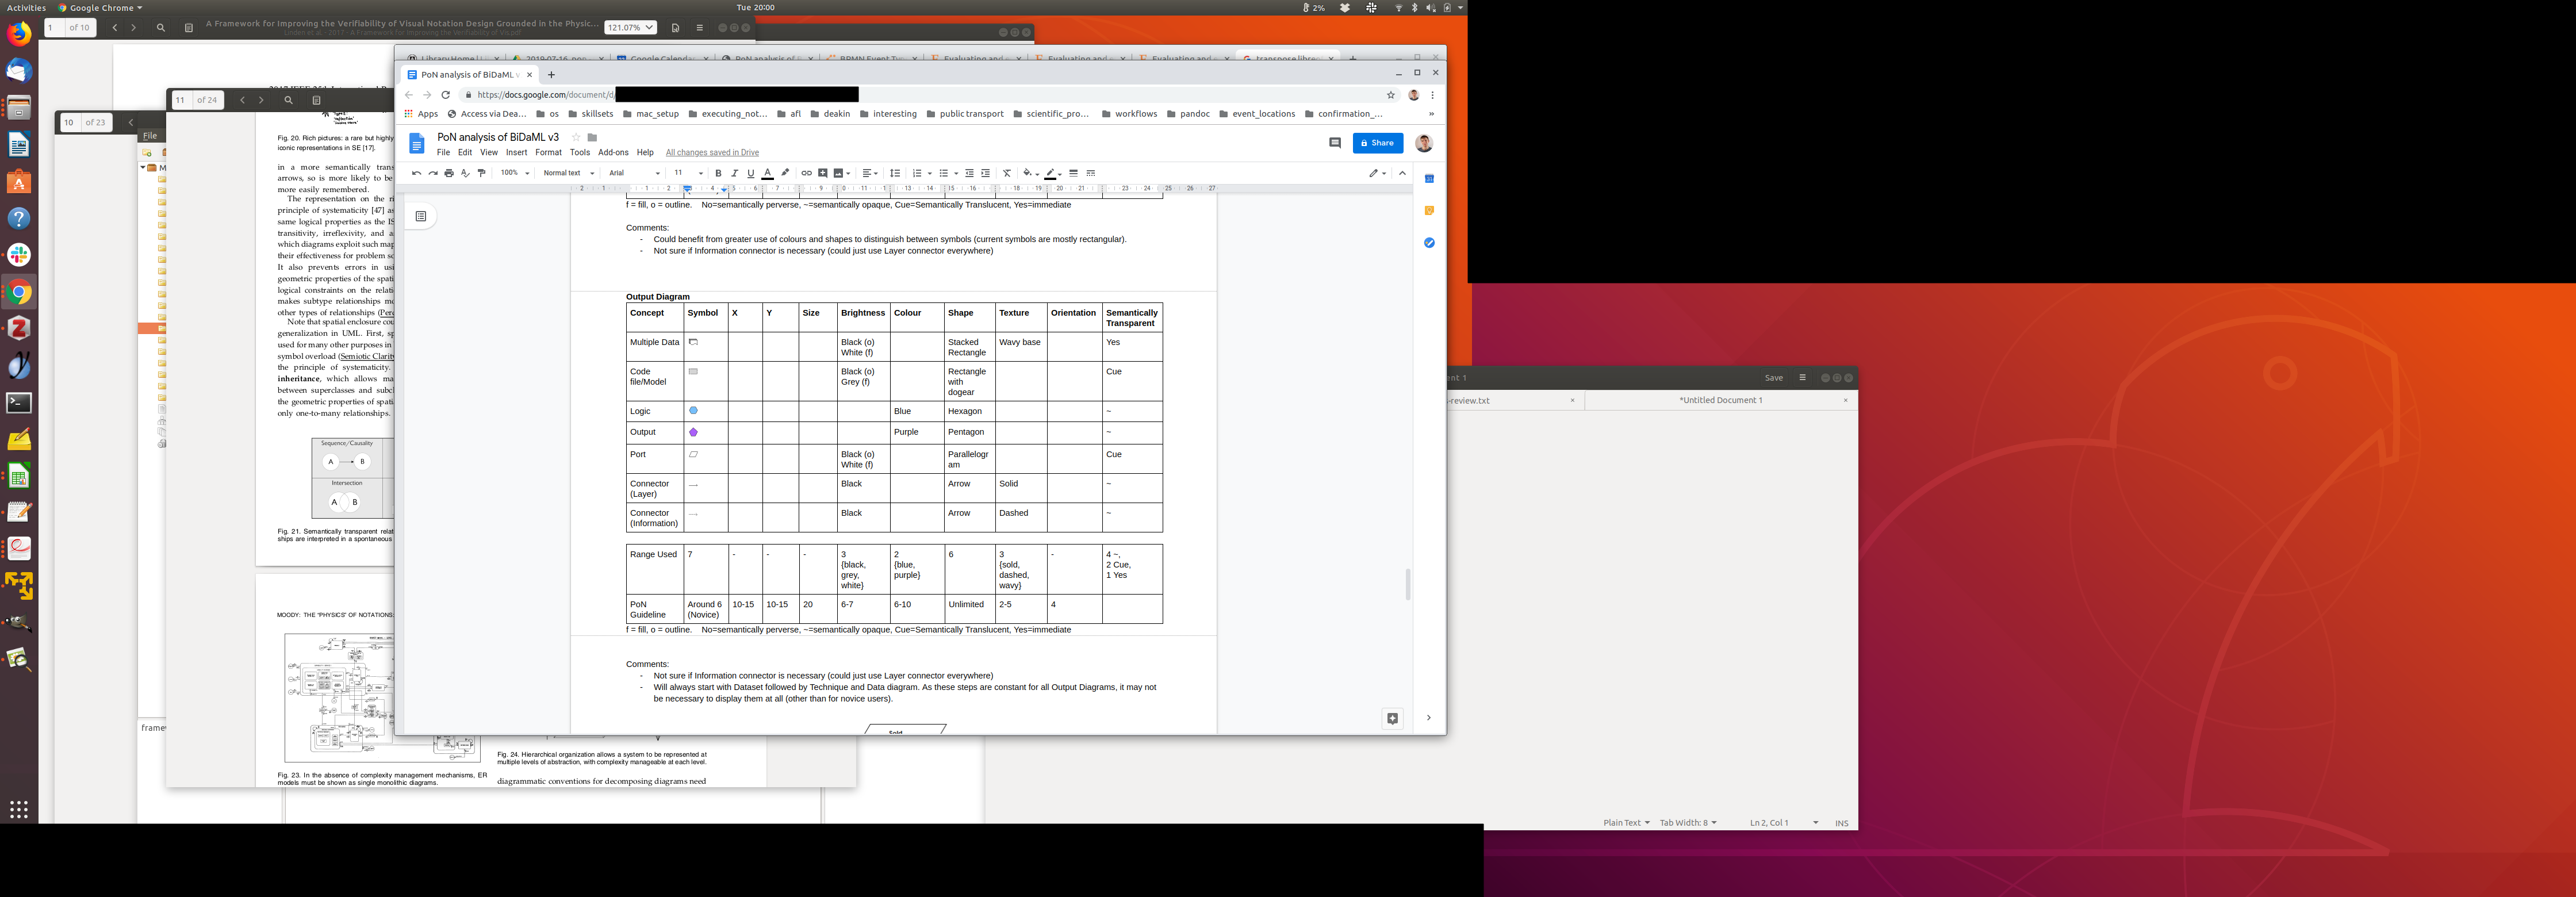Open the Arial font dropdown
Screen dimensions: 2576x897
click(634, 173)
